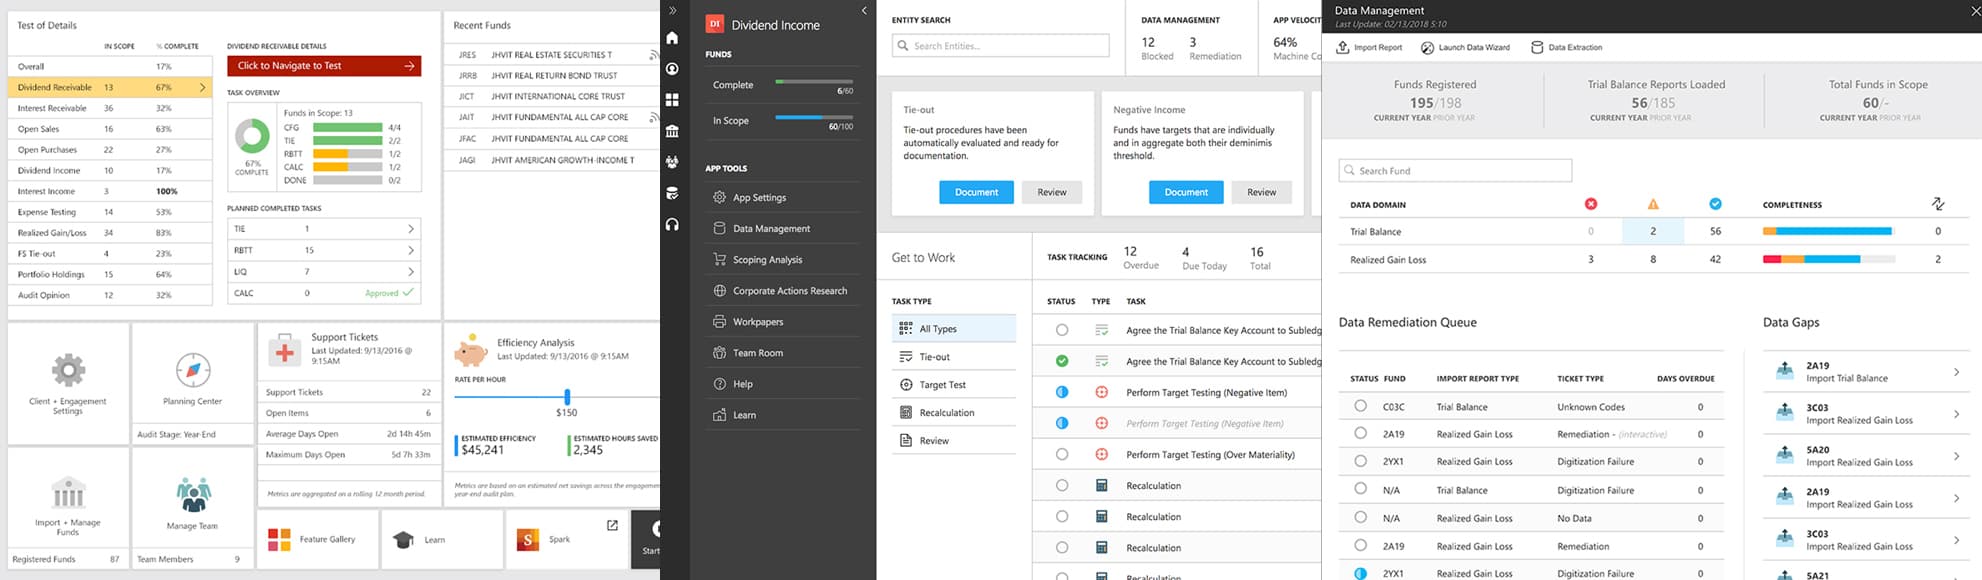Open the Home icon in the dark sidebar
The height and width of the screenshot is (580, 1982).
tap(672, 38)
